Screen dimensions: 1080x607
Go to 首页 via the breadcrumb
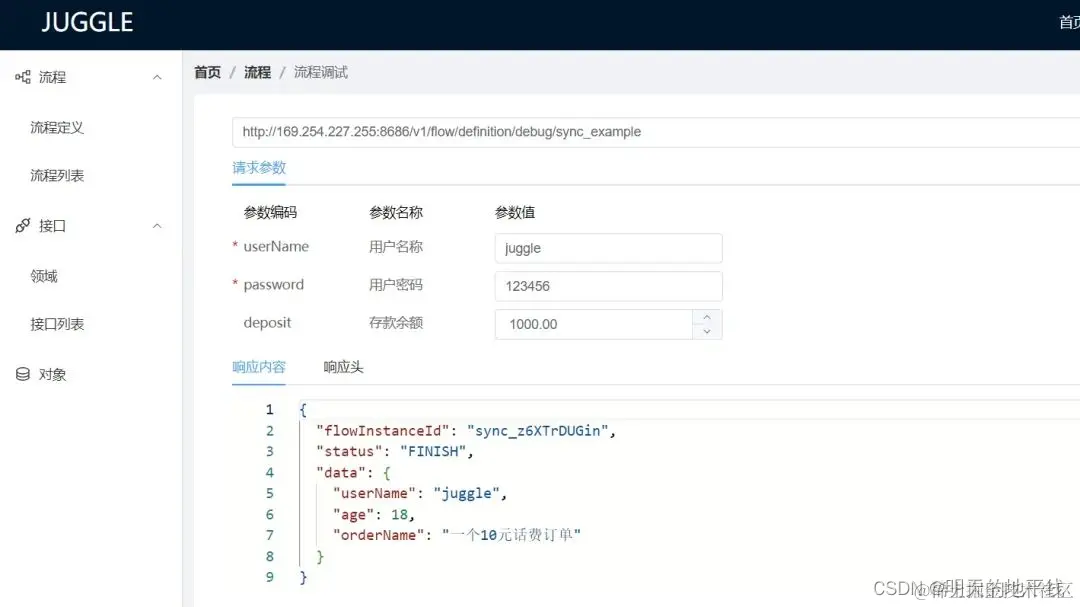coord(207,72)
